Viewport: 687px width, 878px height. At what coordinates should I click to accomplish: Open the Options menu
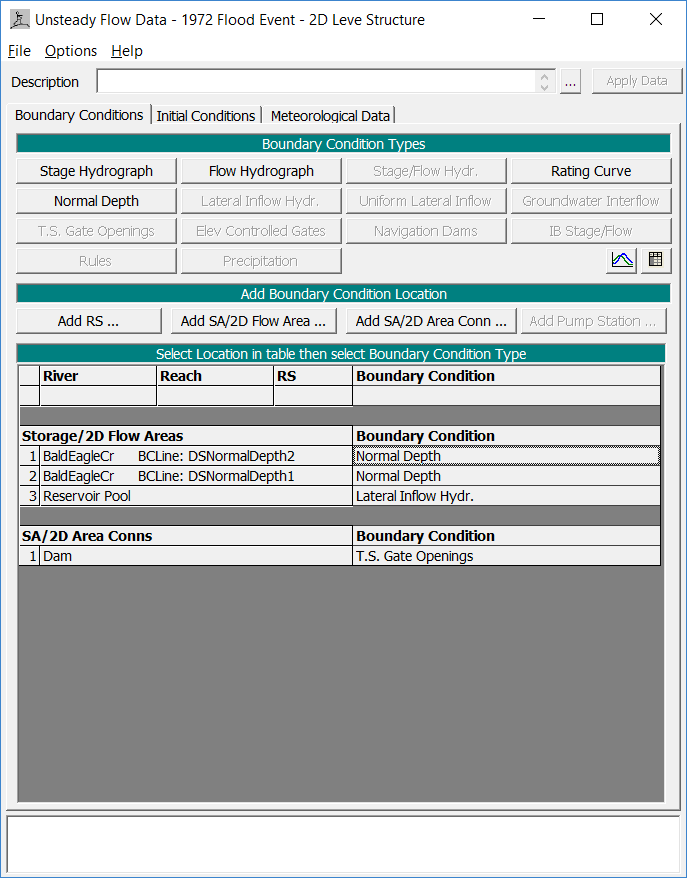pyautogui.click(x=71, y=51)
